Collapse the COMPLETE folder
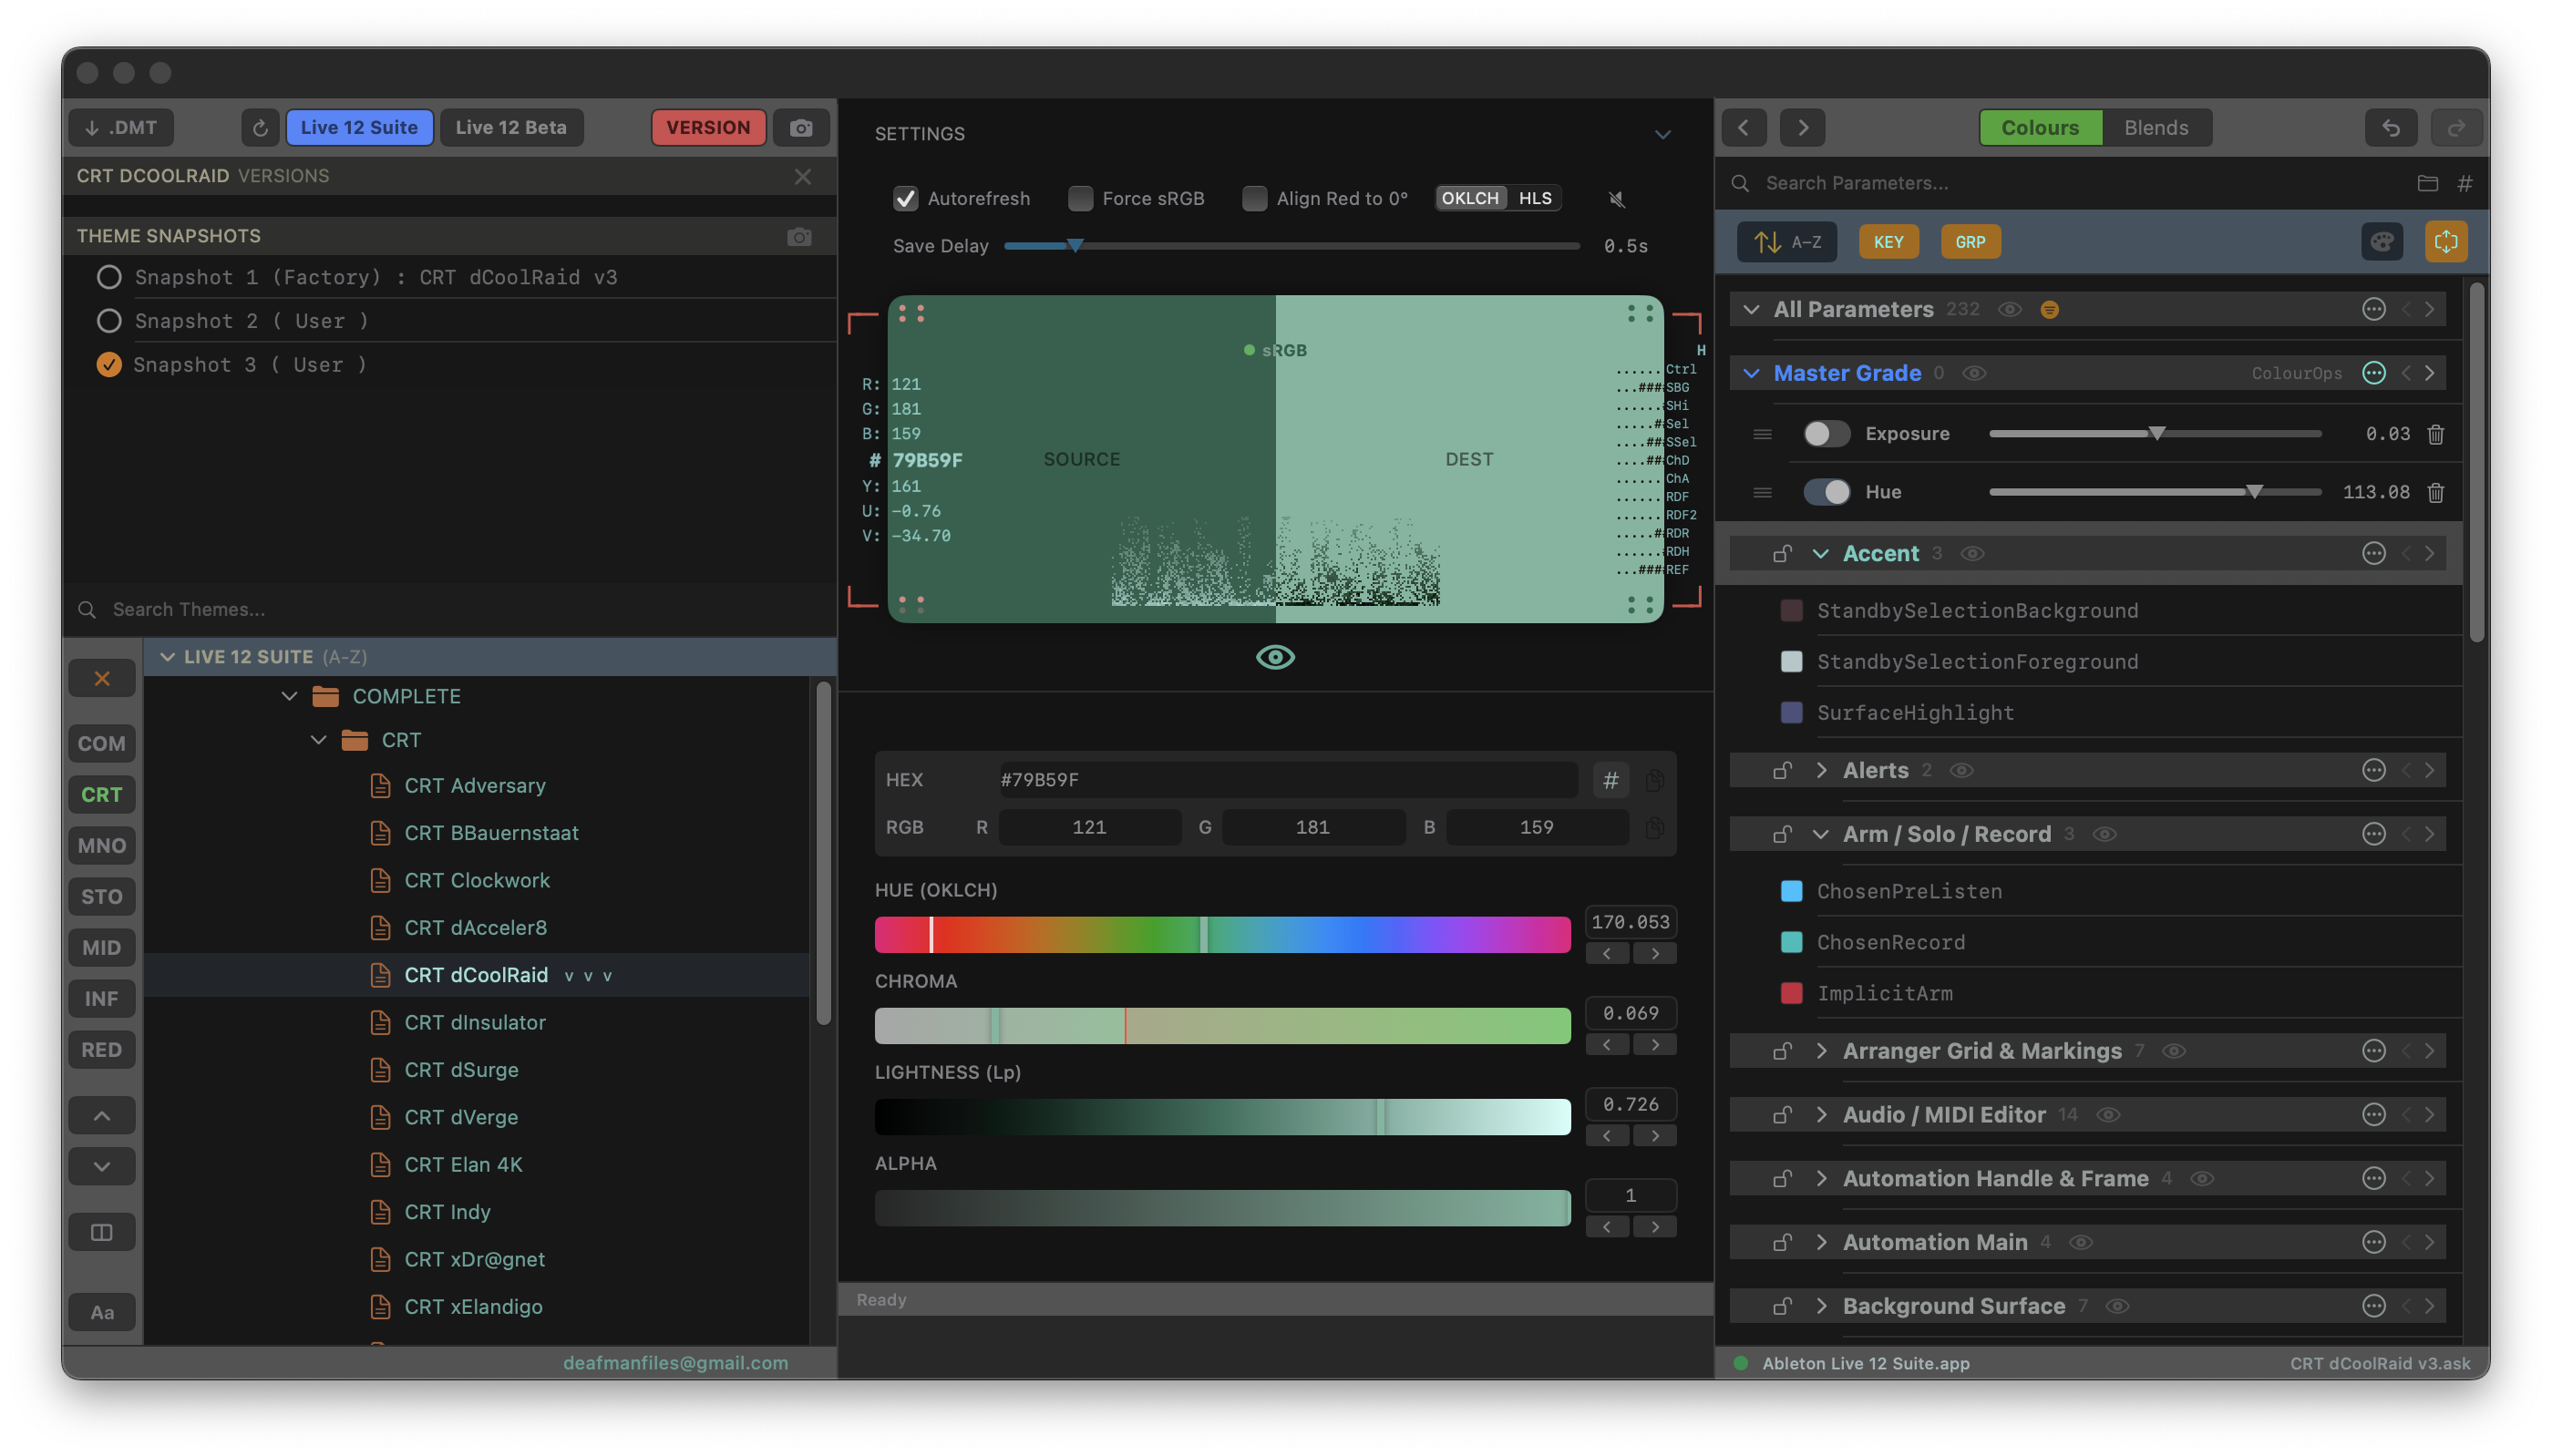The height and width of the screenshot is (1456, 2552). tap(289, 696)
